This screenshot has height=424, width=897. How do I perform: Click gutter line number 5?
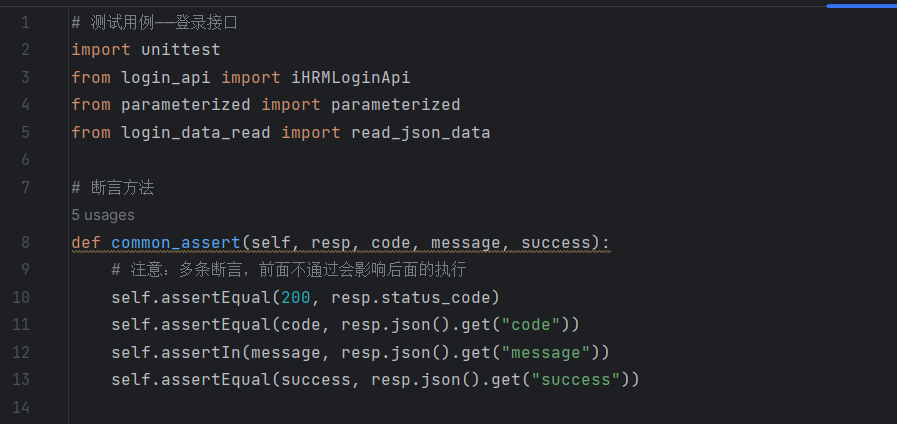[x=25, y=132]
